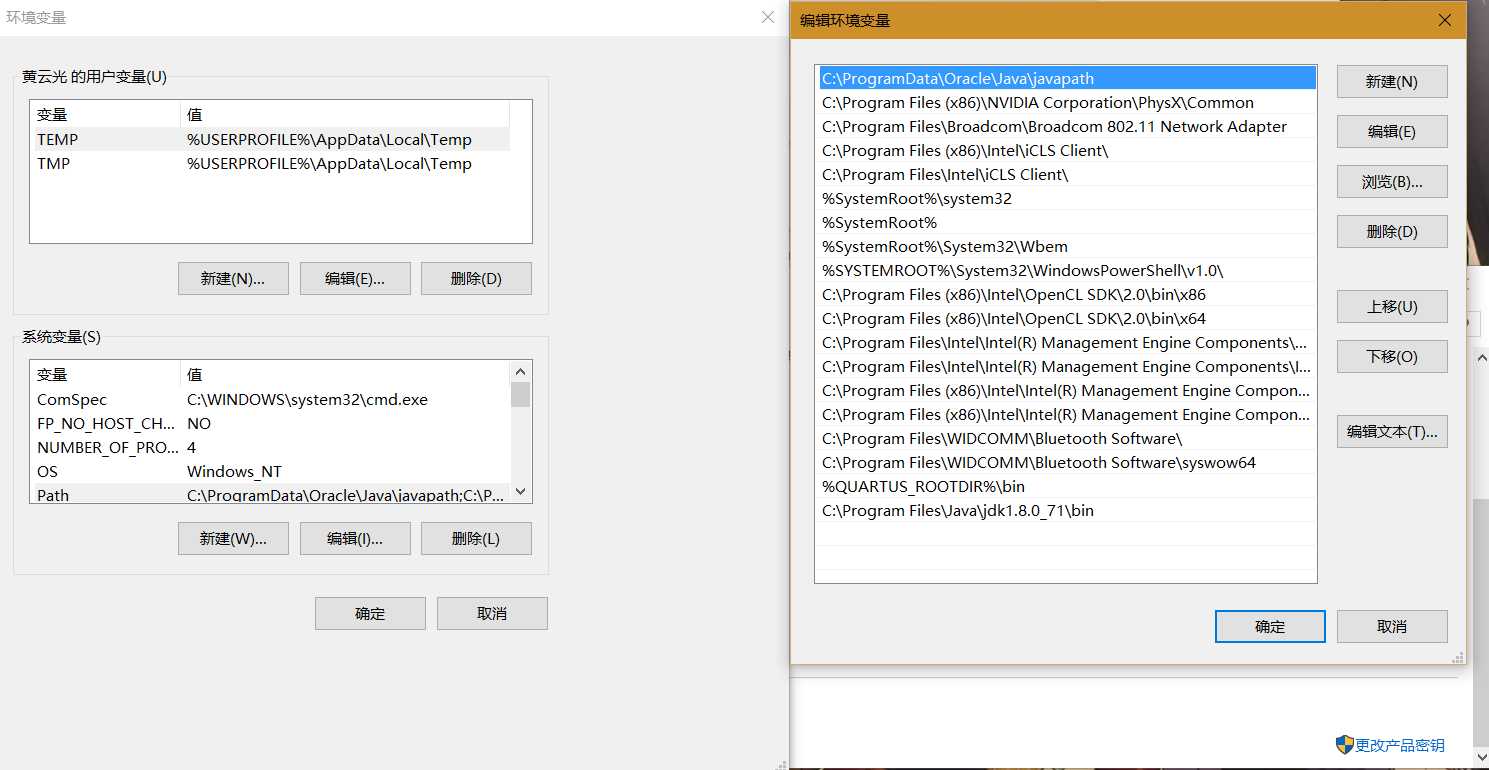Click the 变量 column header in user variables
Image resolution: width=1489 pixels, height=770 pixels.
click(105, 115)
